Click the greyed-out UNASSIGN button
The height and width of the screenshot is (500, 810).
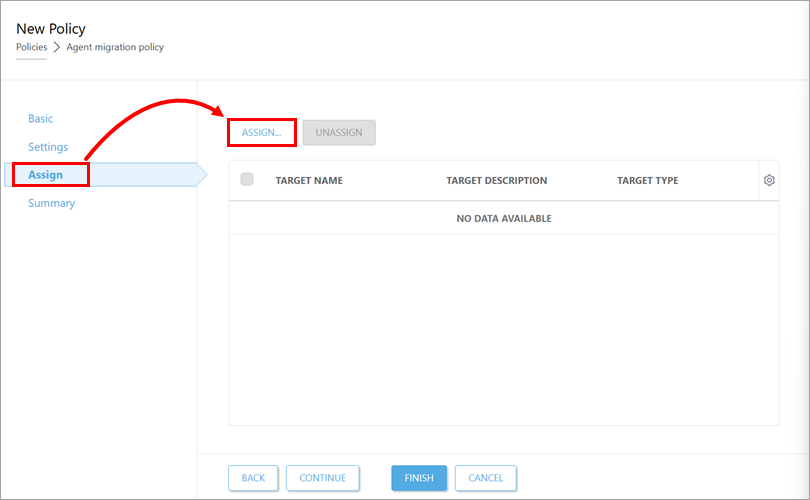click(x=339, y=132)
